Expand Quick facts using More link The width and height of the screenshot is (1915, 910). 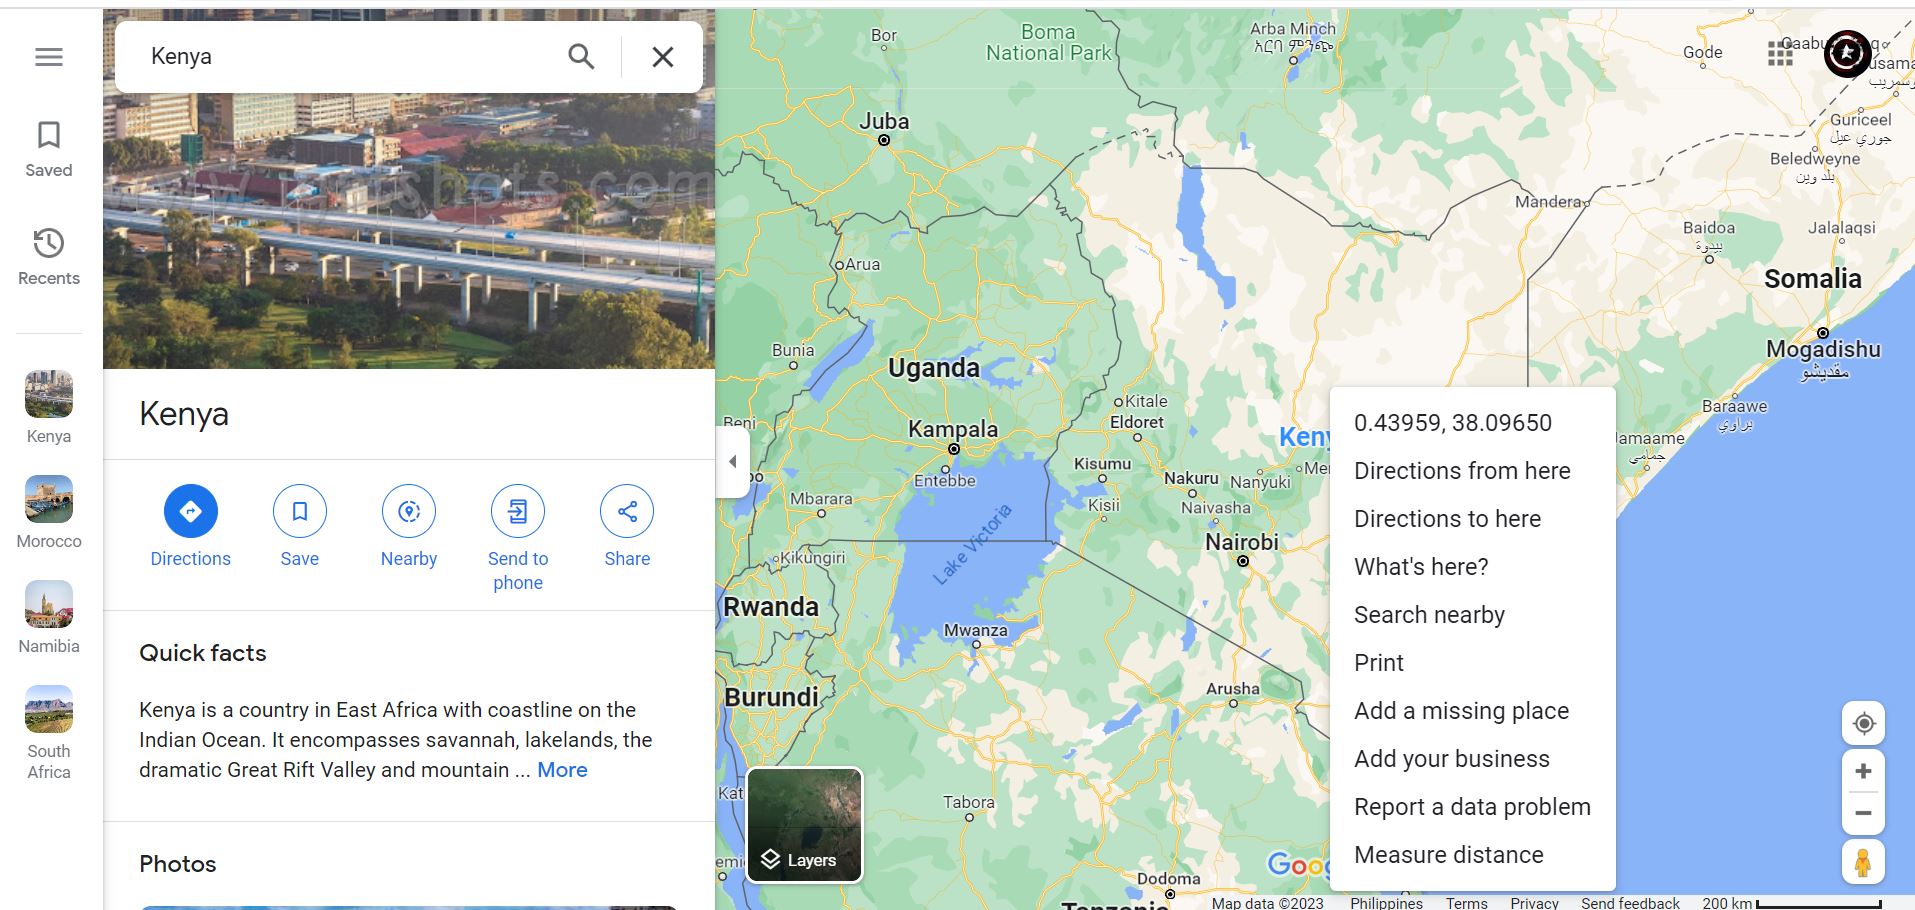click(562, 770)
